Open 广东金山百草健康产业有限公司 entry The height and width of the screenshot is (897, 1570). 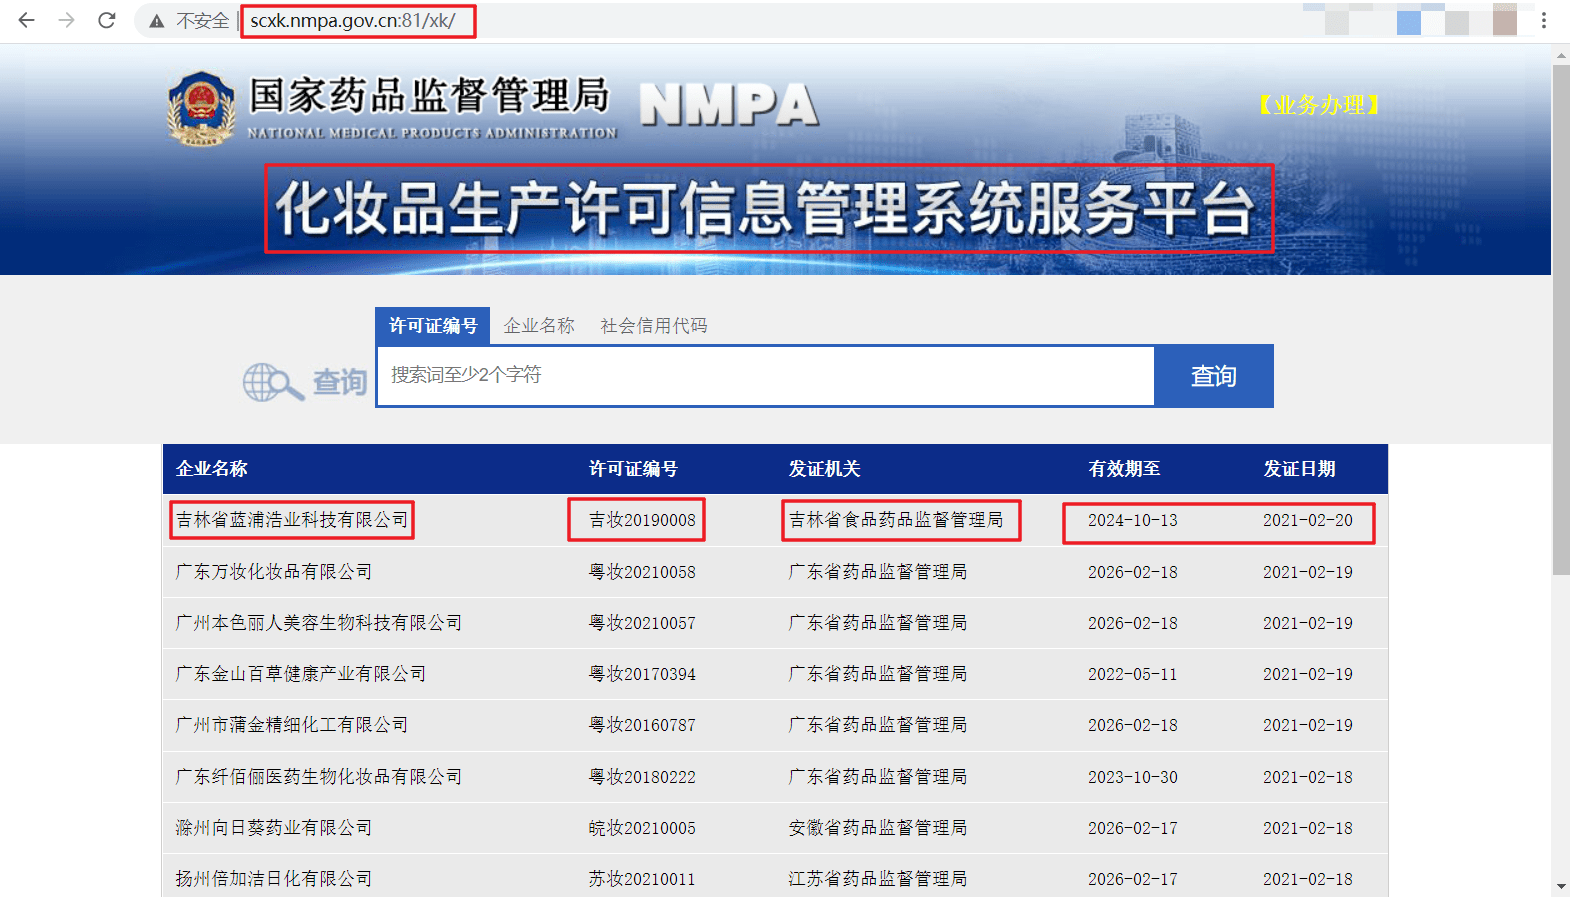(x=301, y=674)
